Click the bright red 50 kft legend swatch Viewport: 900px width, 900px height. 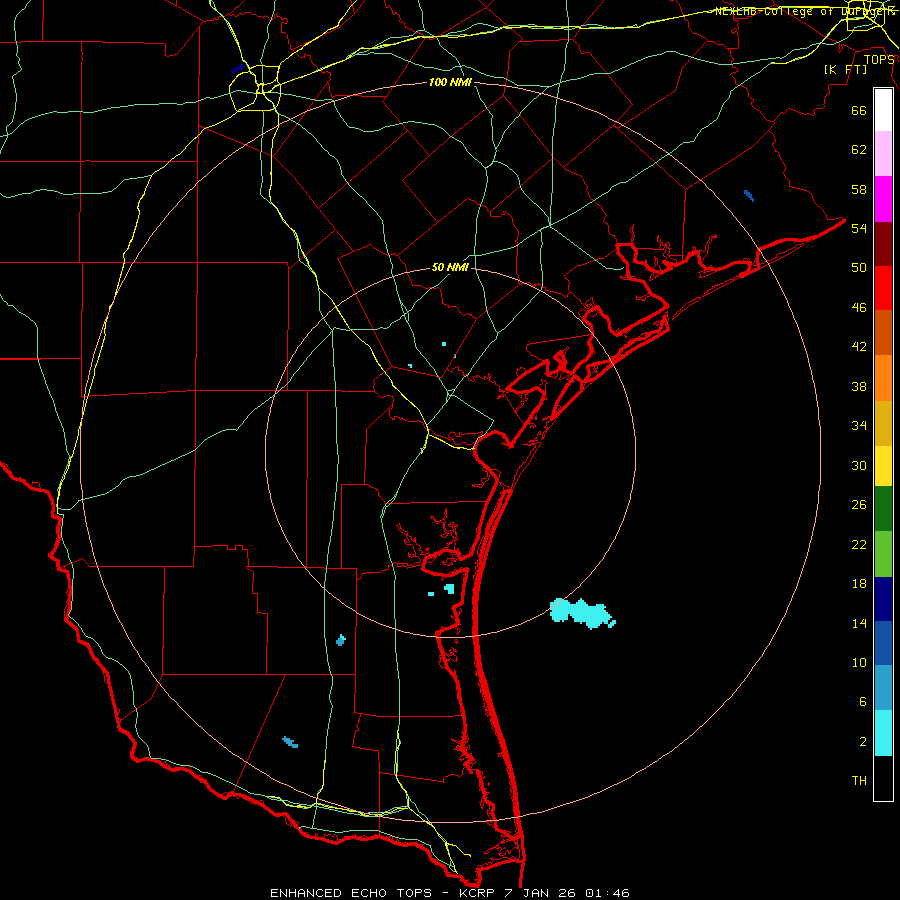tap(883, 288)
